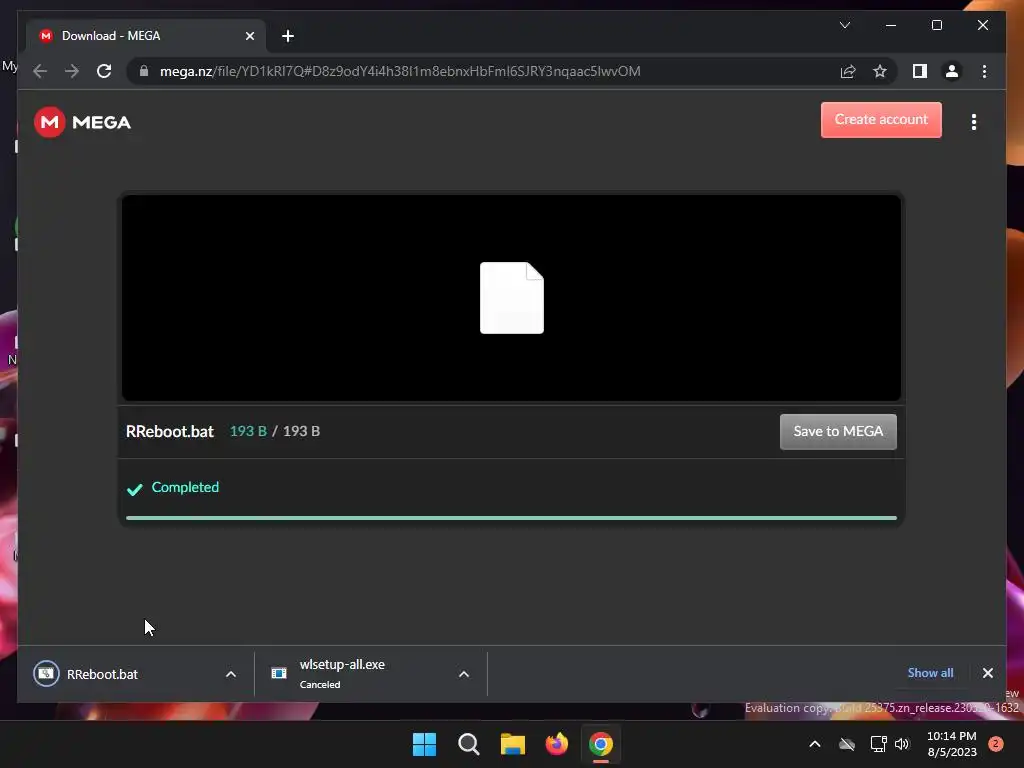Maximize the Chrome window
This screenshot has width=1024, height=768.
[936, 25]
